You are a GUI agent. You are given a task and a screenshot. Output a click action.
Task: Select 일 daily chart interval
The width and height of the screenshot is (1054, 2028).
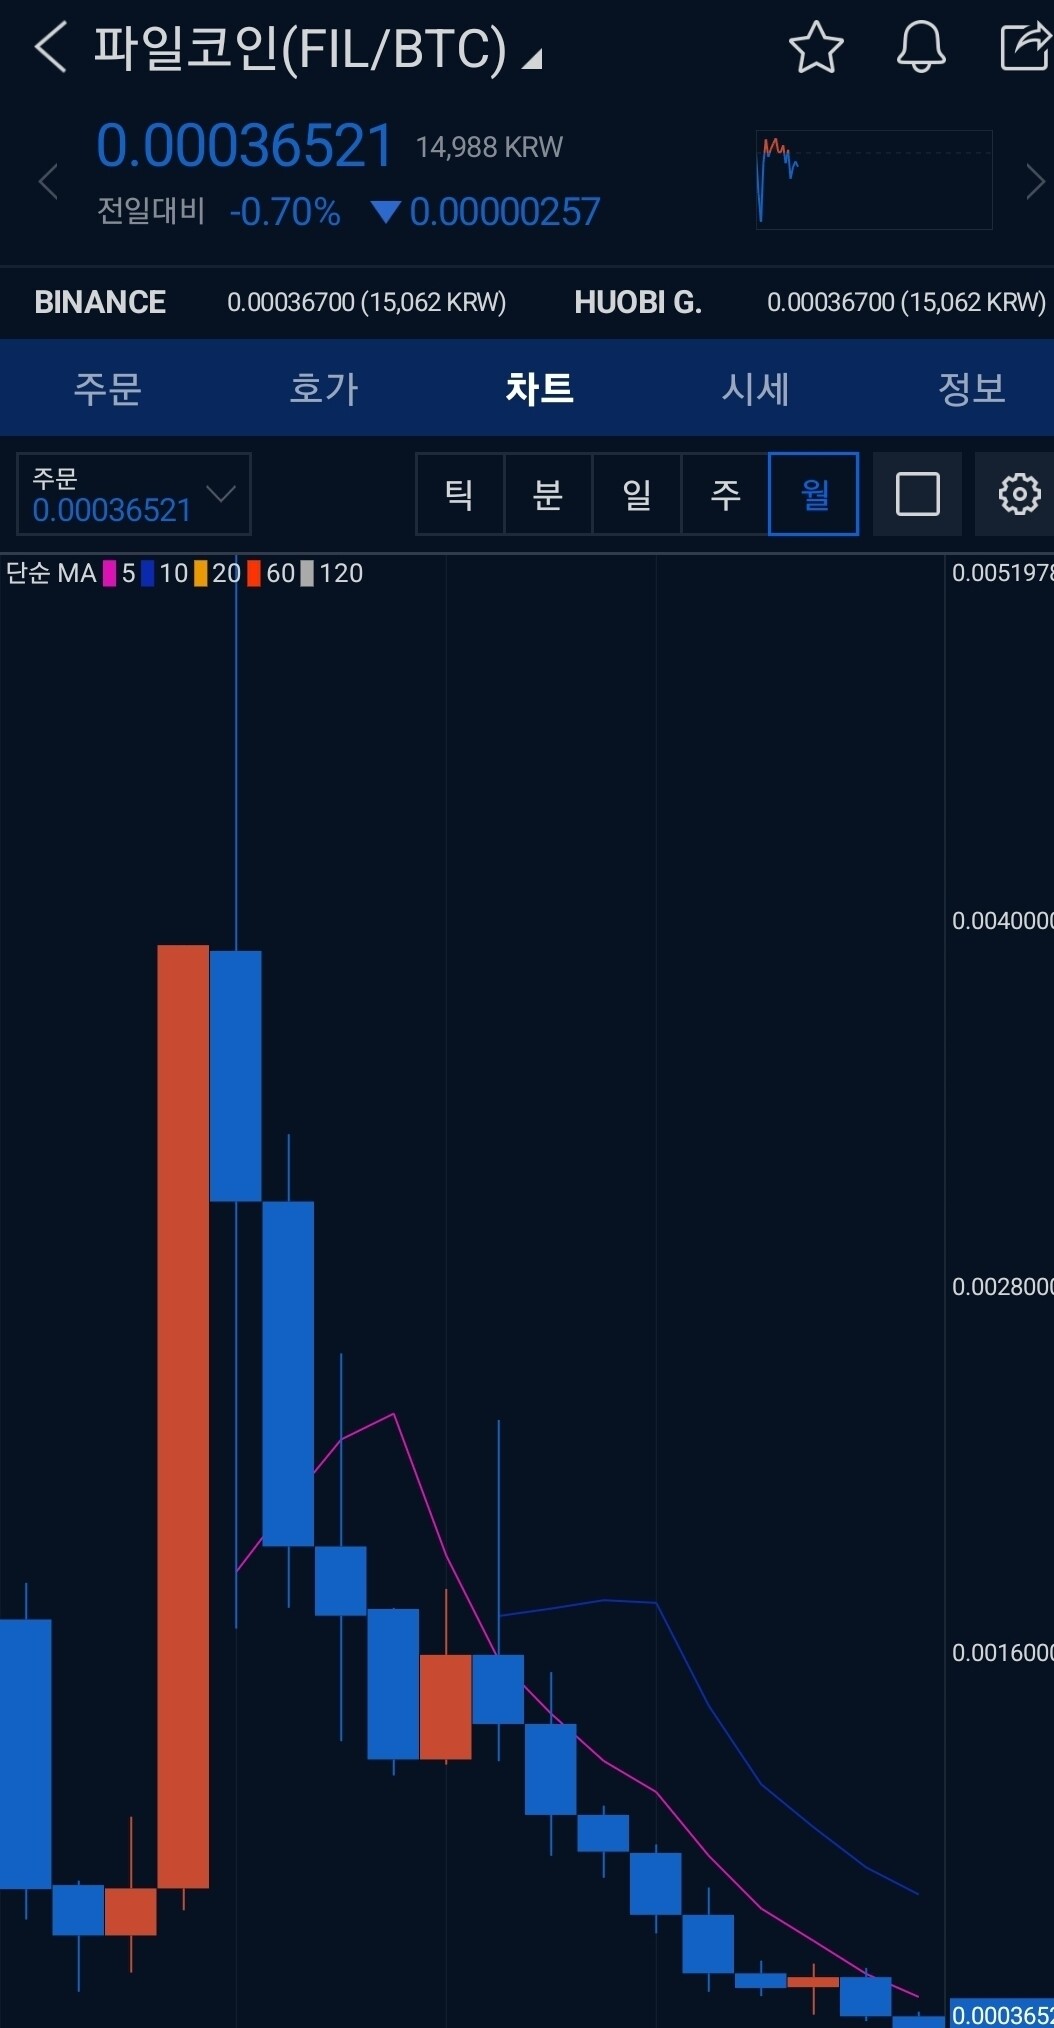(636, 494)
